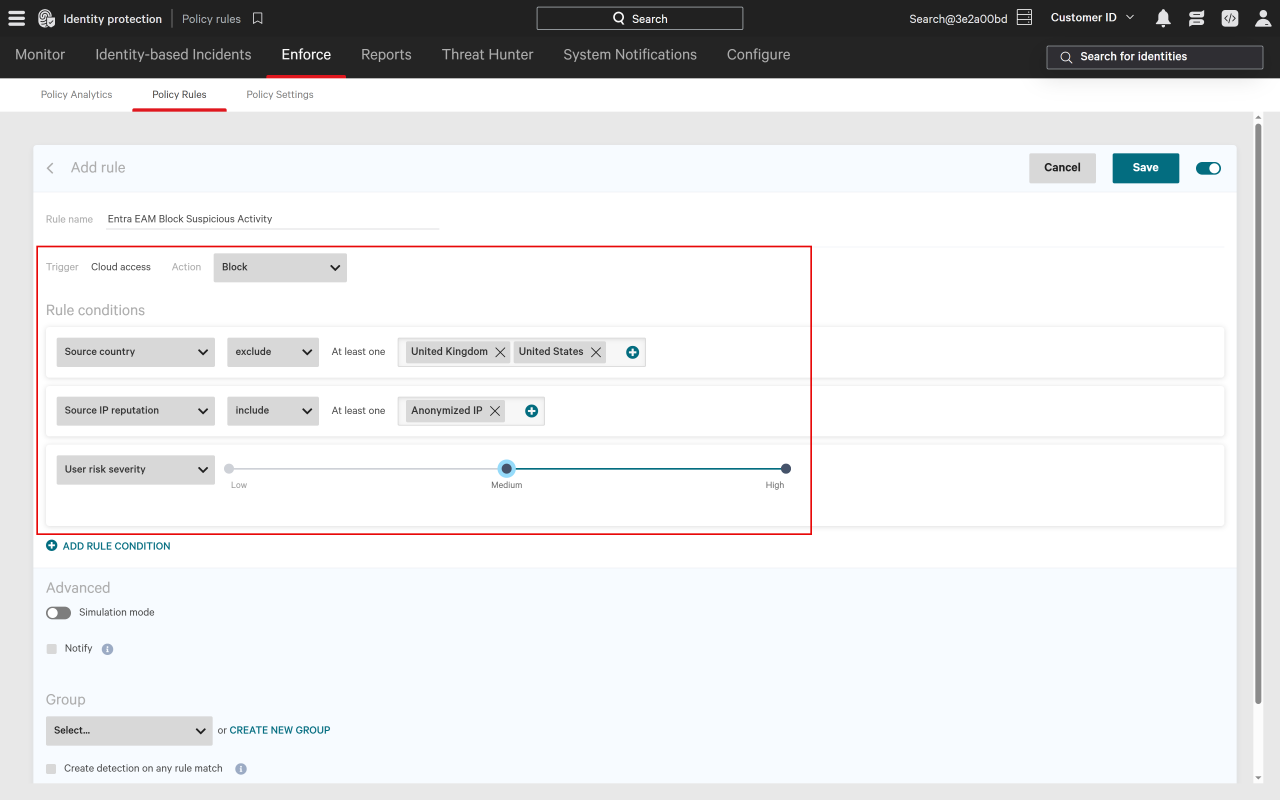Open the hamburger navigation menu

16,18
